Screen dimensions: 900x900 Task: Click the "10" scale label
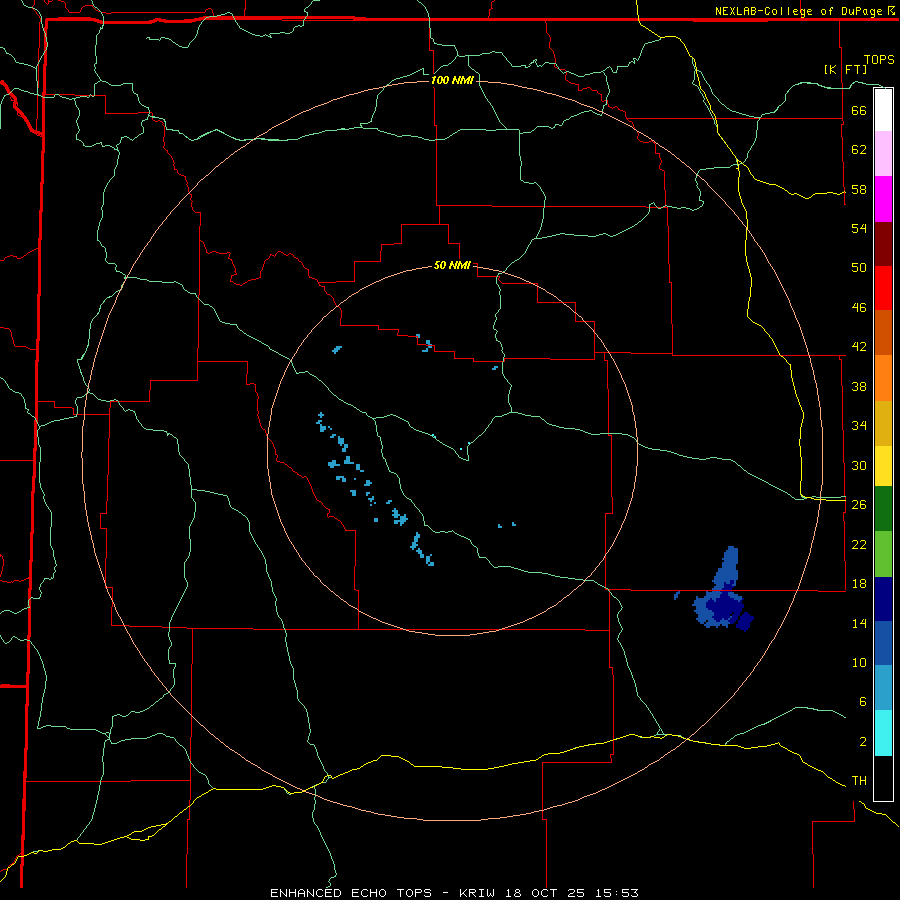(859, 662)
